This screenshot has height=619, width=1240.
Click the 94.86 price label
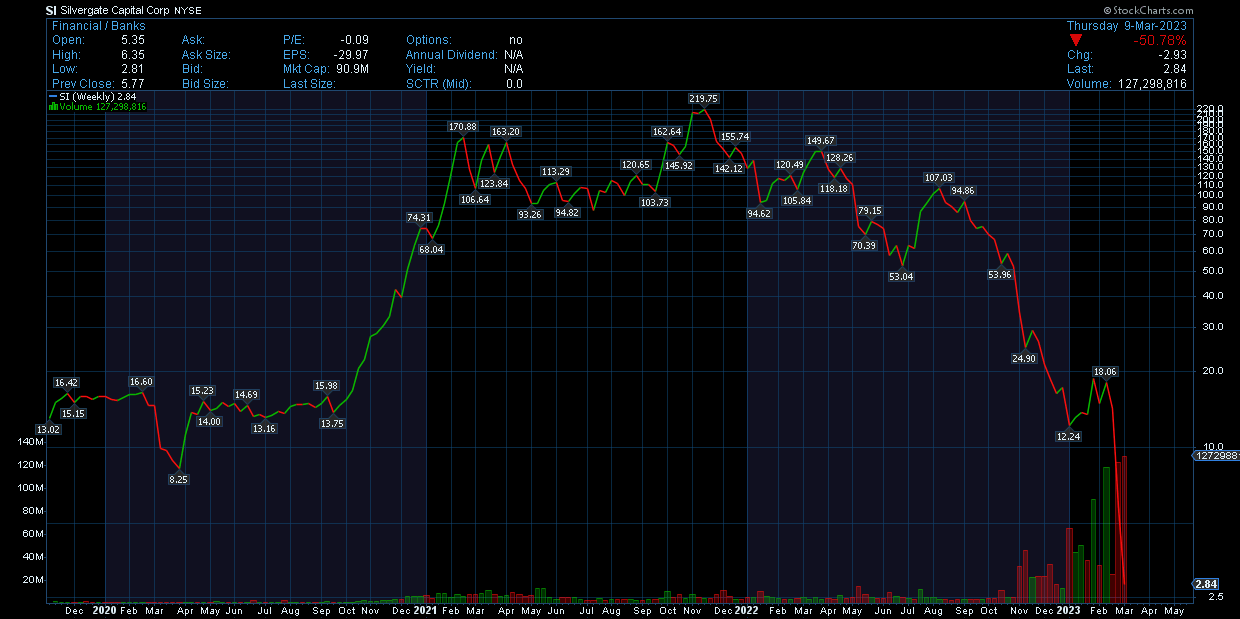[963, 190]
